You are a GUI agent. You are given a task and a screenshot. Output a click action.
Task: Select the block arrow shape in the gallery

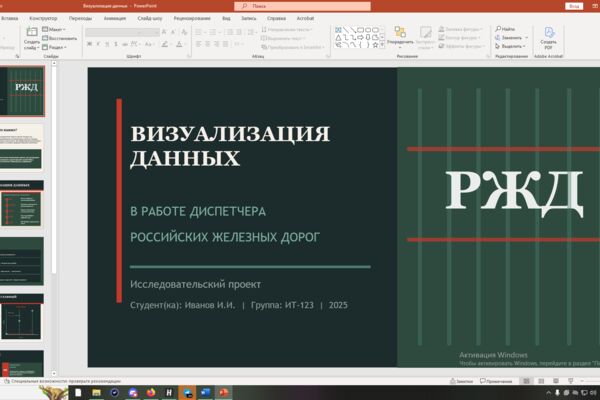point(360,37)
